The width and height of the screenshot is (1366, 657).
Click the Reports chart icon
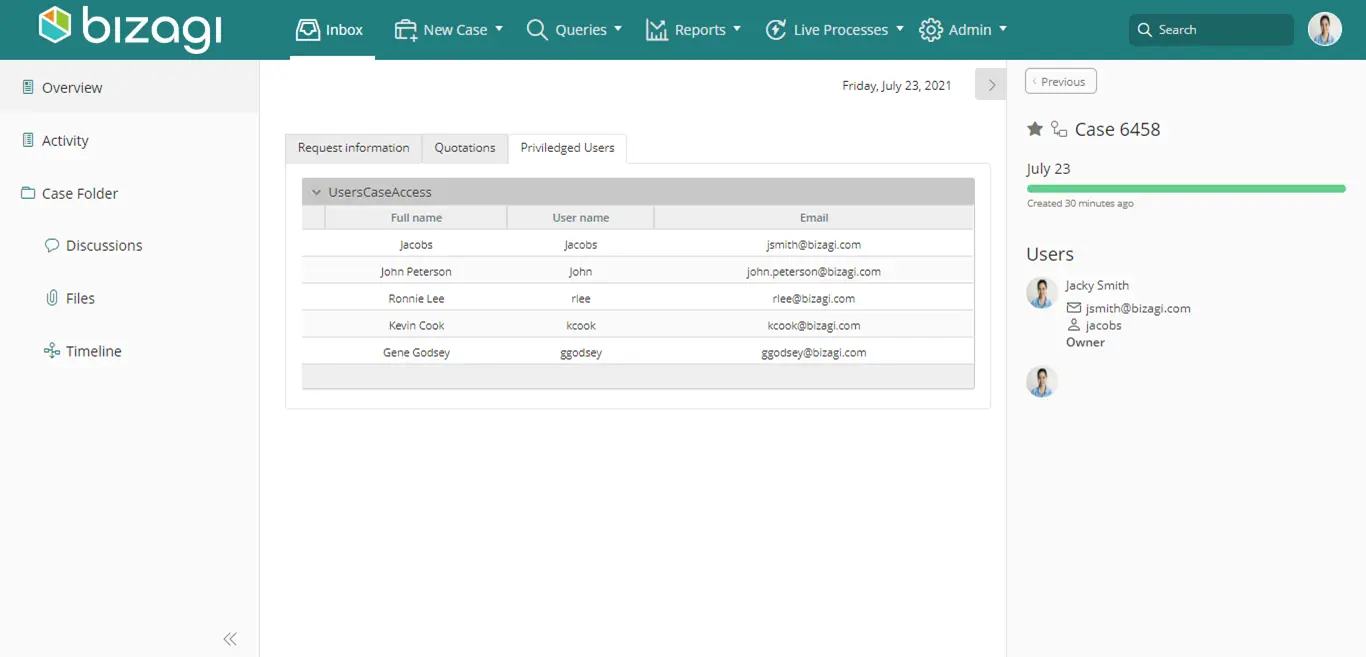point(656,30)
